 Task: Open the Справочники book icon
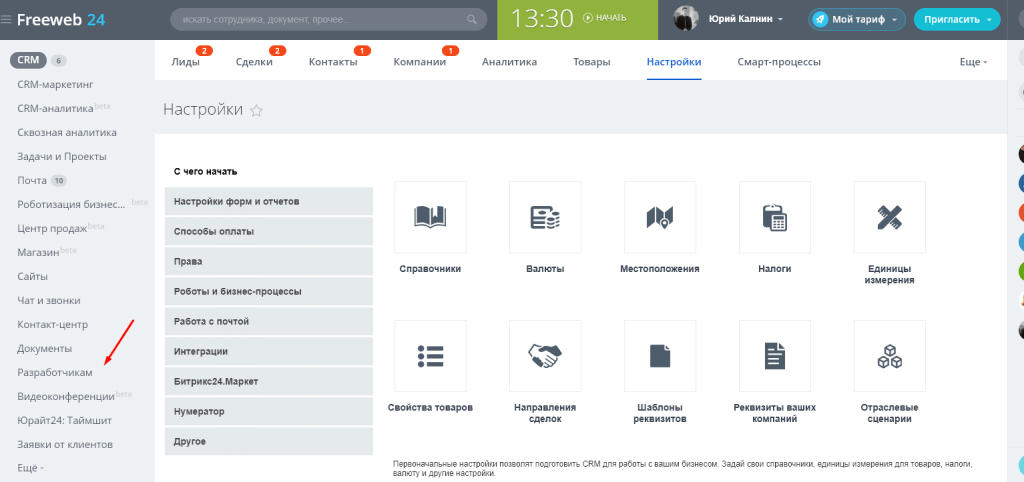tap(430, 217)
